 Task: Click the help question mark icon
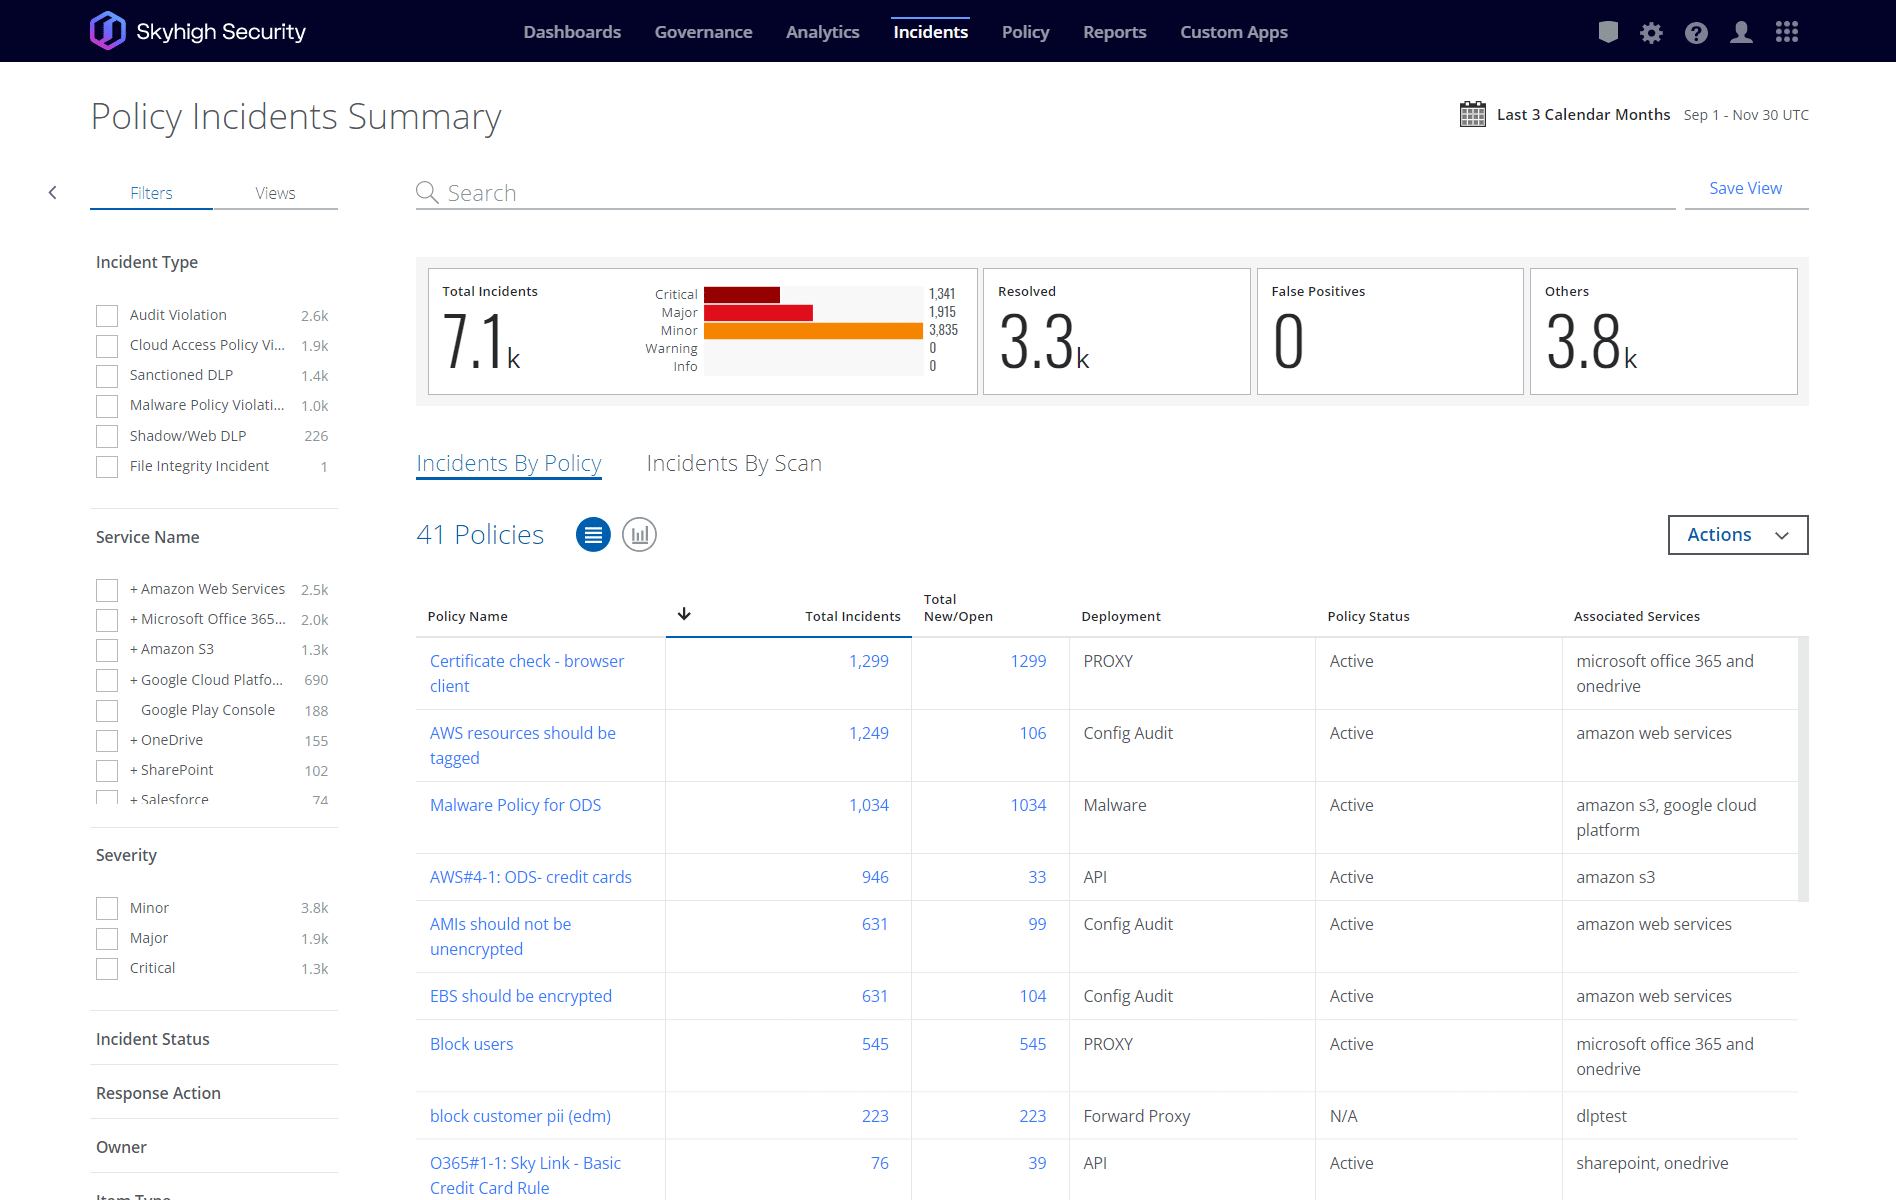pyautogui.click(x=1696, y=33)
